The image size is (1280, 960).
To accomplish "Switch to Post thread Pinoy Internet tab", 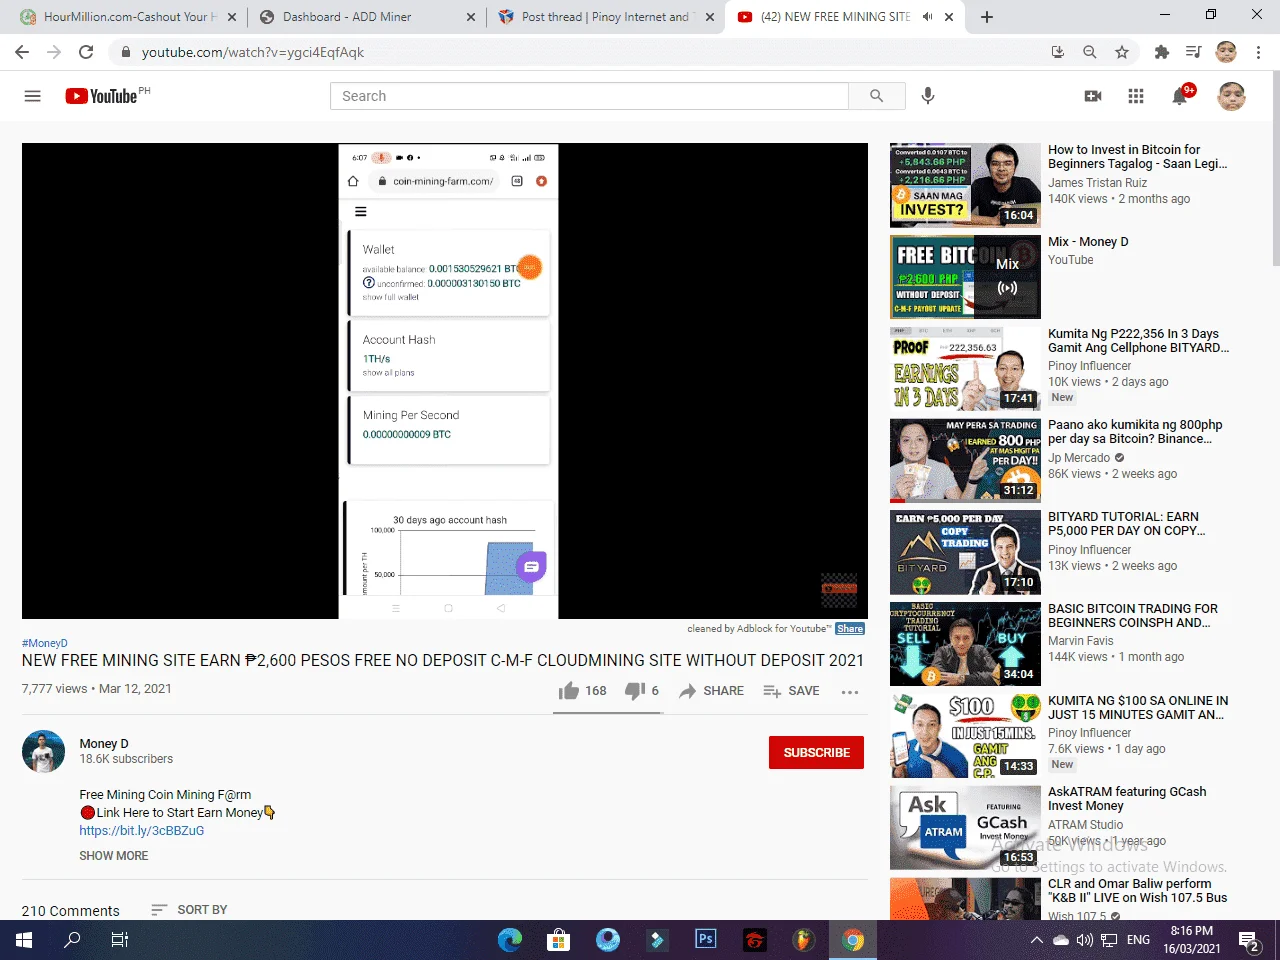I will [606, 17].
